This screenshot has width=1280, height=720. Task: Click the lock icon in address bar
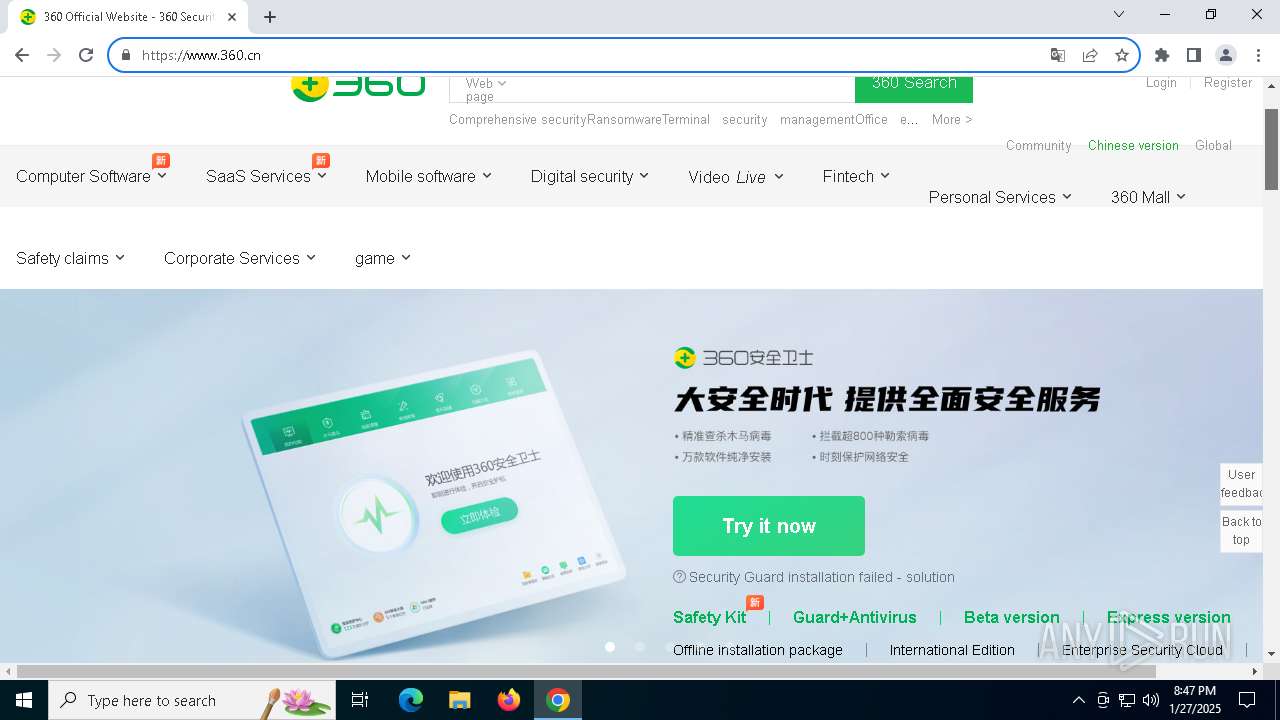point(126,55)
